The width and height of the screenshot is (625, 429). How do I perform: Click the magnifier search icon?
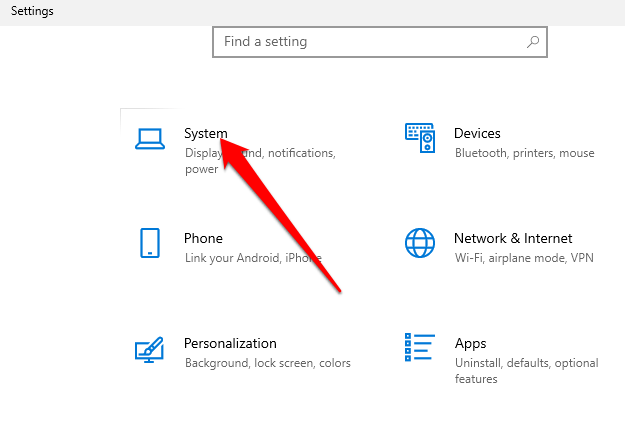(533, 42)
